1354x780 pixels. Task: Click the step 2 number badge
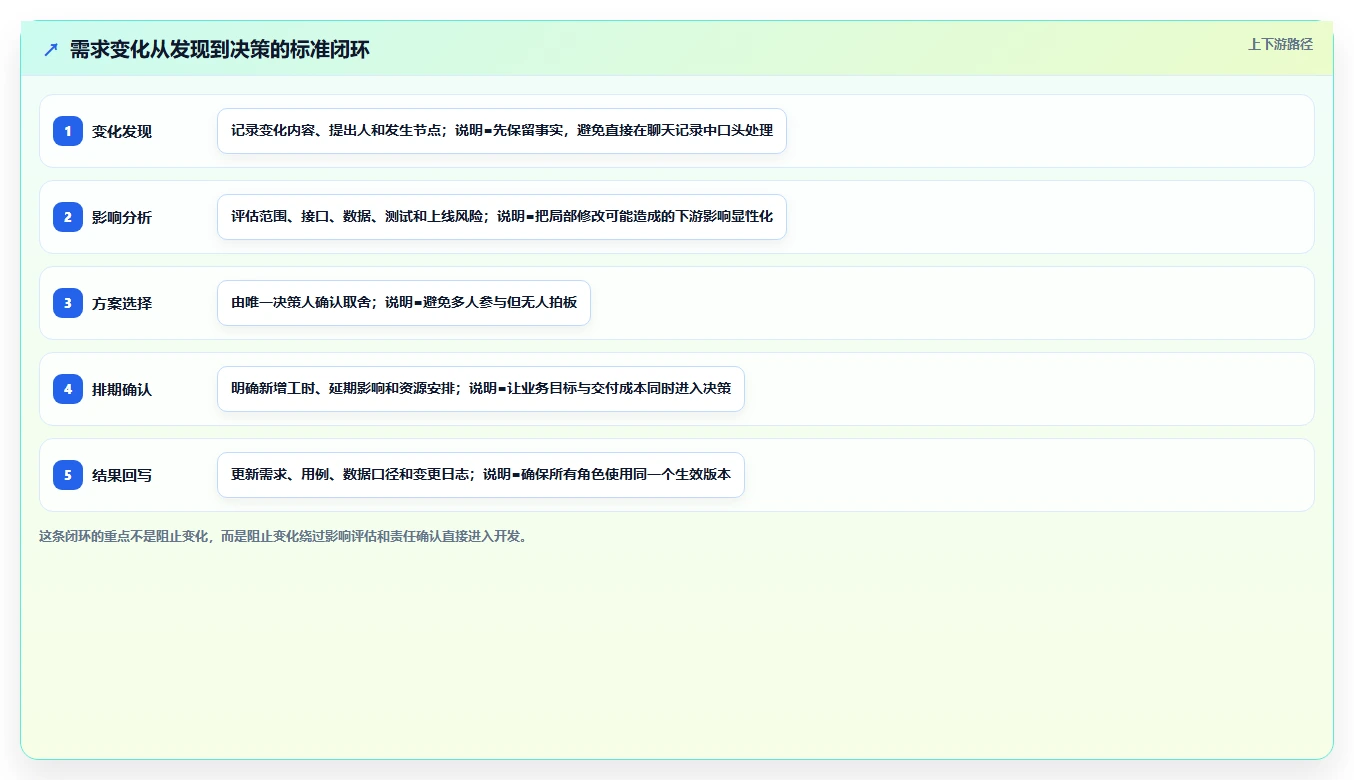(68, 217)
